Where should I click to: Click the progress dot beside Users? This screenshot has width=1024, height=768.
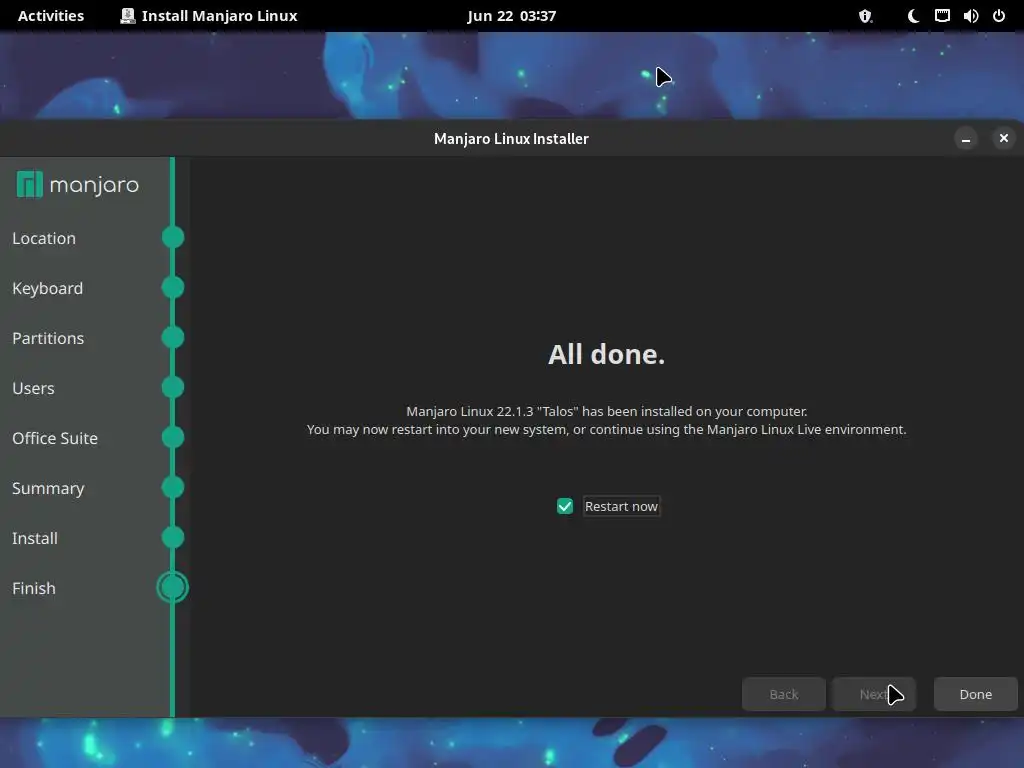click(x=173, y=387)
